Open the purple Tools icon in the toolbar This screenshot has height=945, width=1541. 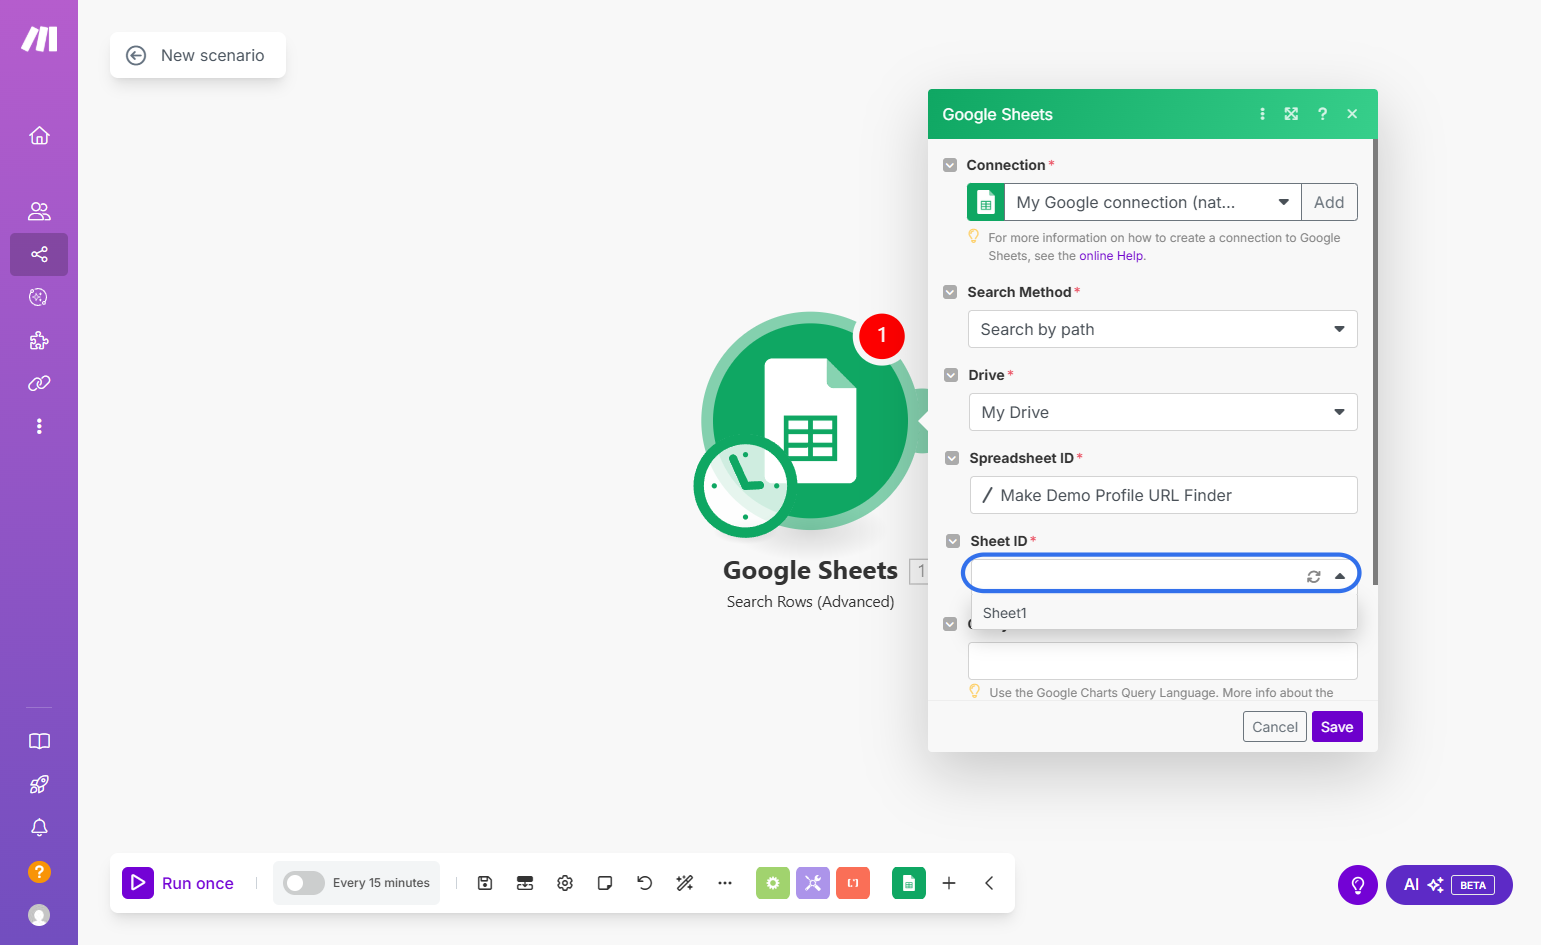[813, 883]
